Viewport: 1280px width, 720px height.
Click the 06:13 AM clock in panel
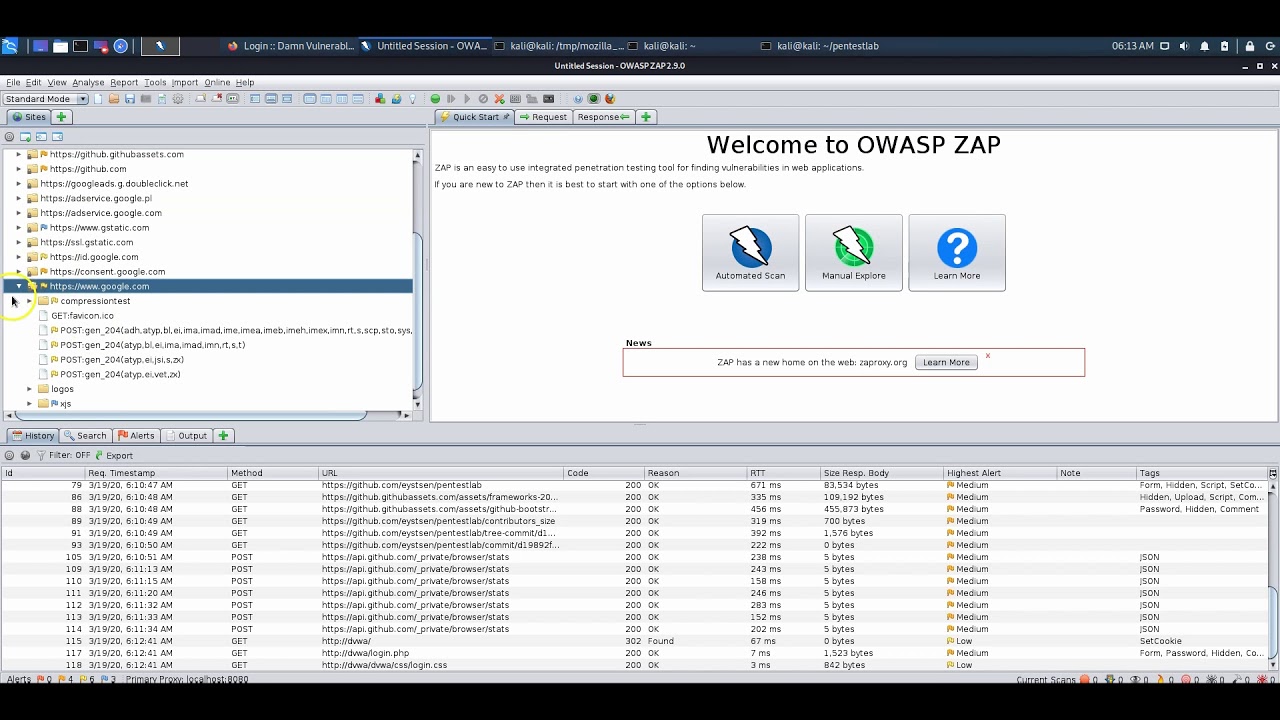1132,46
